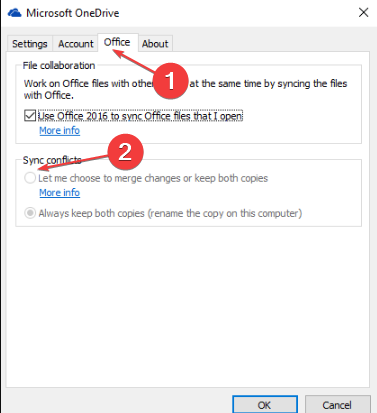
Task: Click the 'Work on Office files' description text
Action: (x=185, y=89)
